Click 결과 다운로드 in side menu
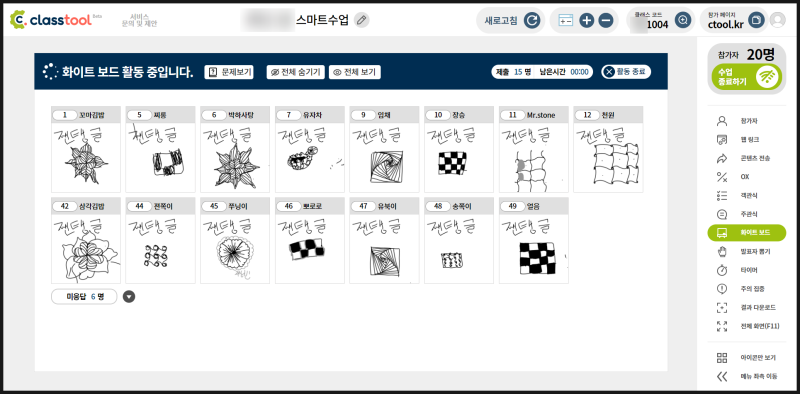 click(747, 307)
